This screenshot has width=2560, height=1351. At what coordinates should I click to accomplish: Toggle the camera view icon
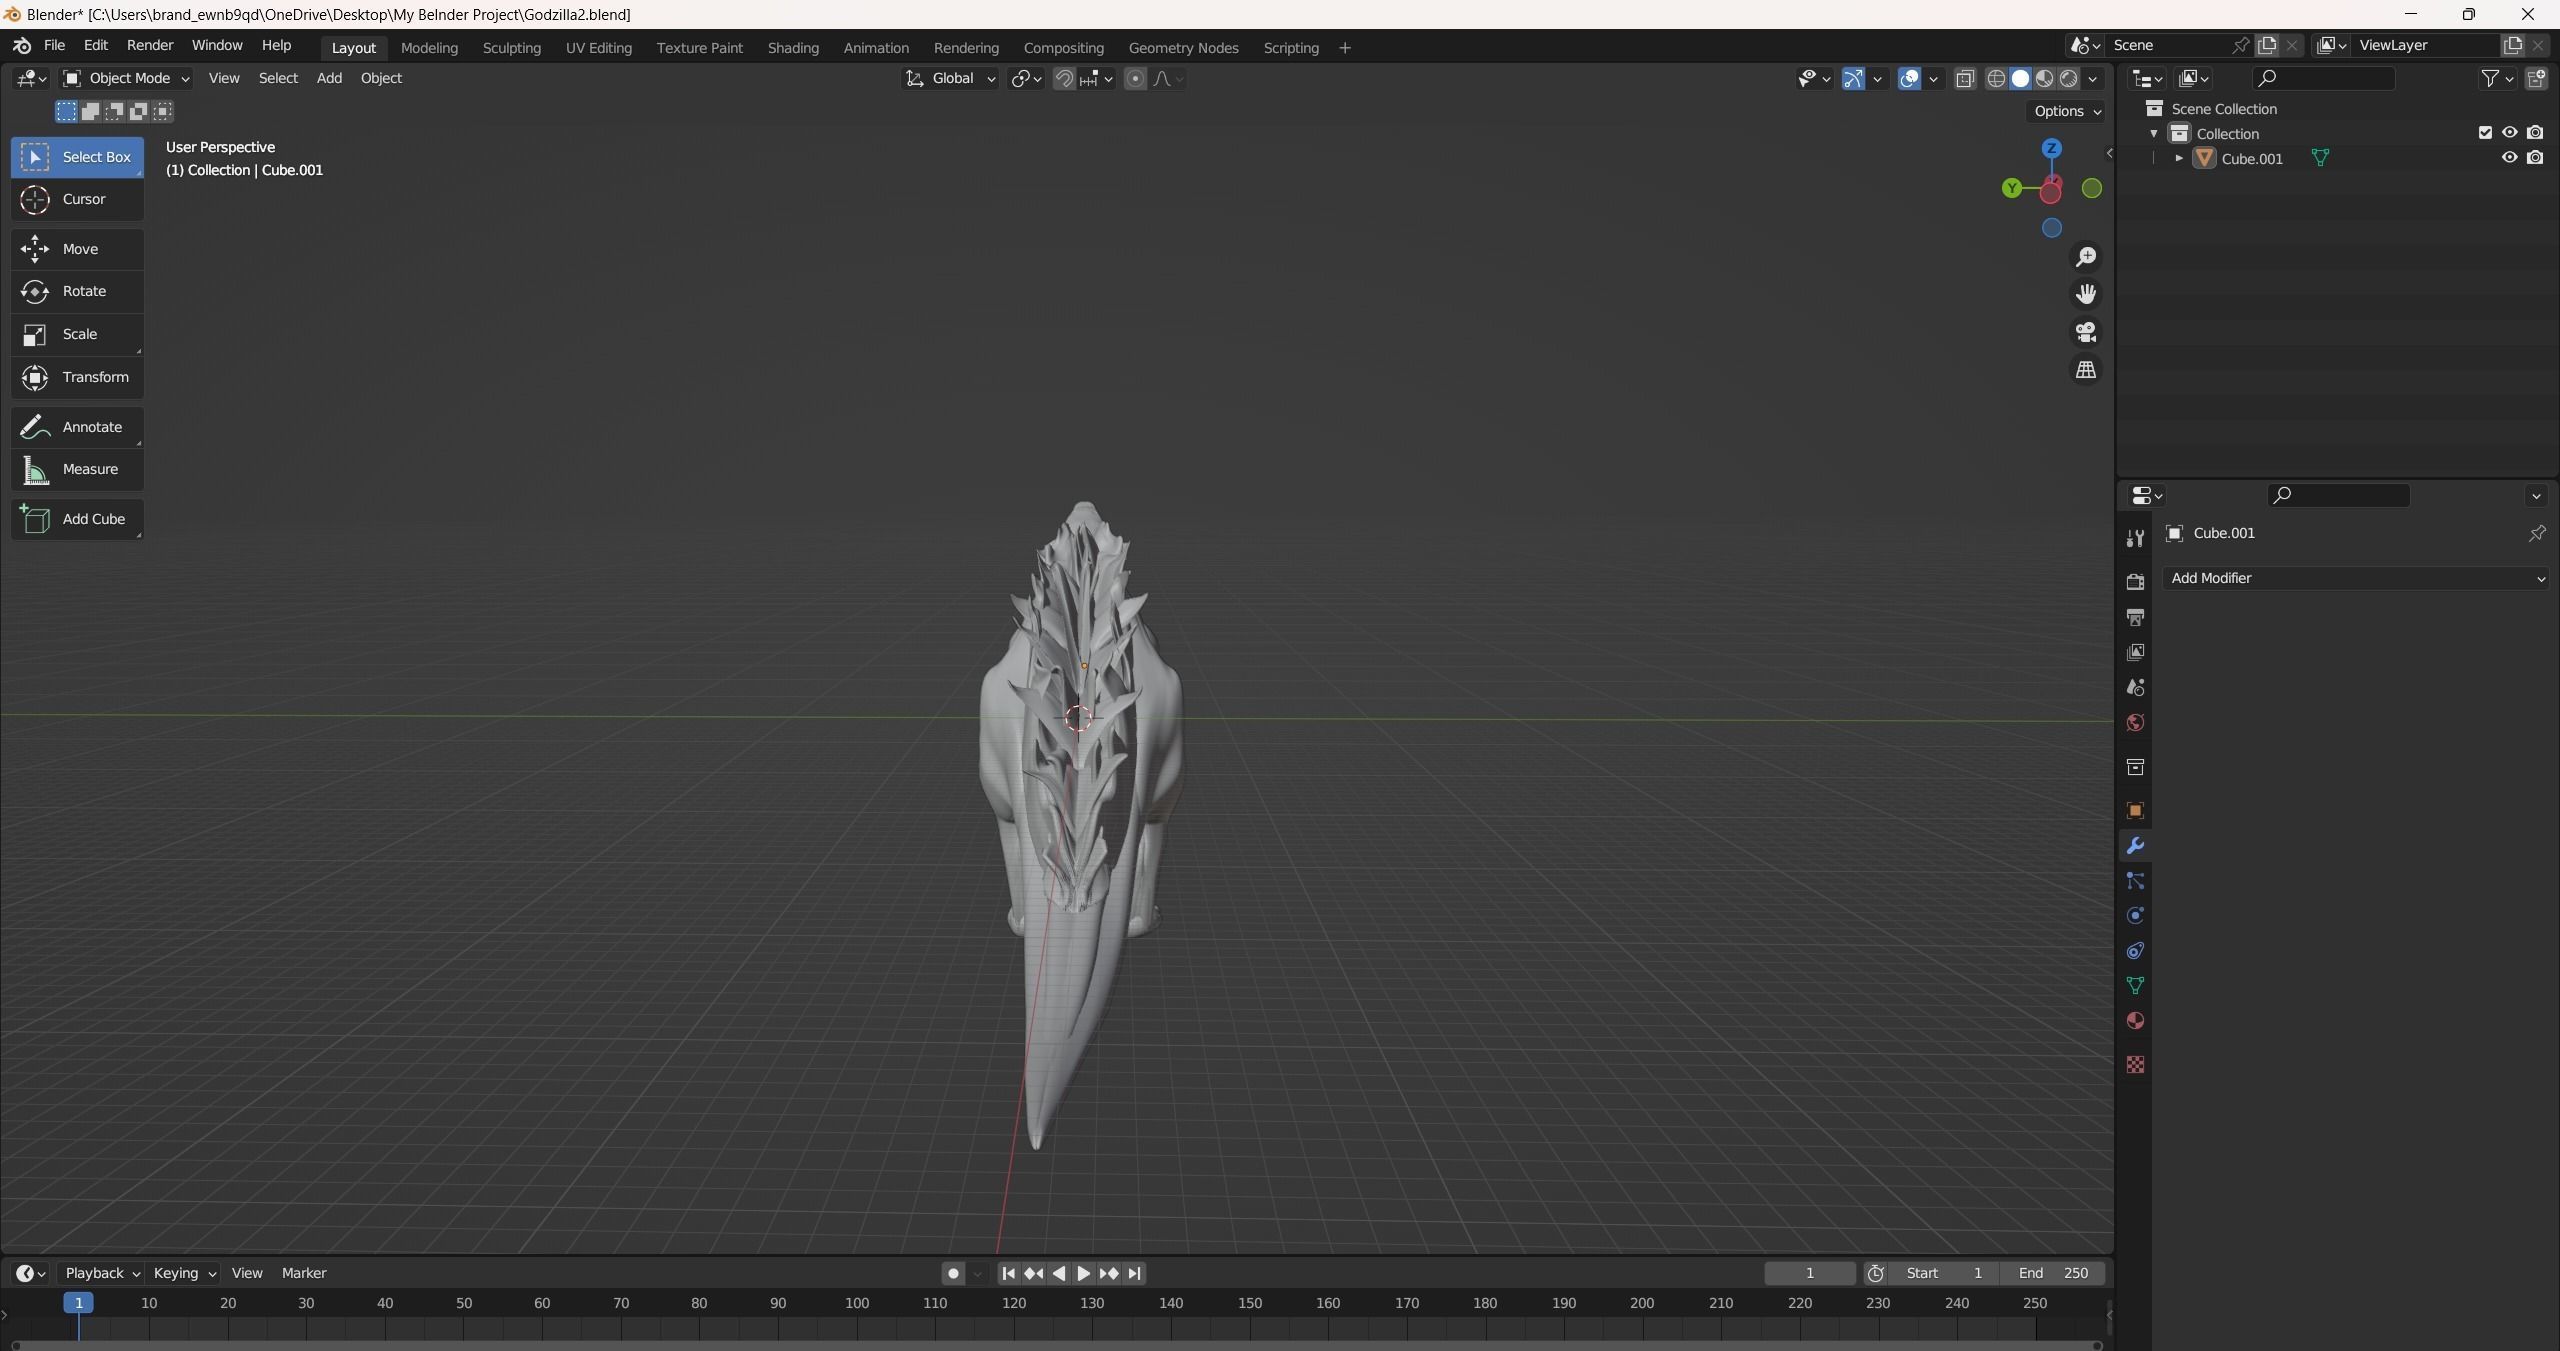(x=2086, y=332)
